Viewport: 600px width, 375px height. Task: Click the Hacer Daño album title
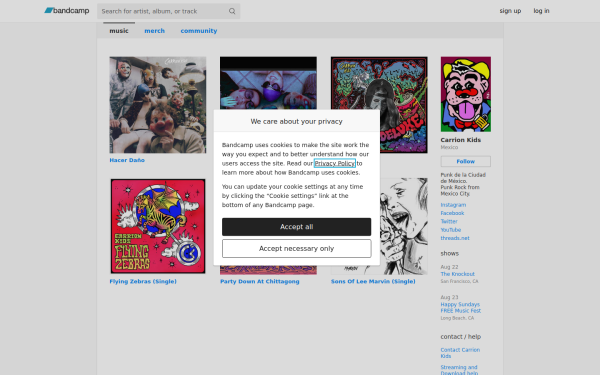point(127,160)
